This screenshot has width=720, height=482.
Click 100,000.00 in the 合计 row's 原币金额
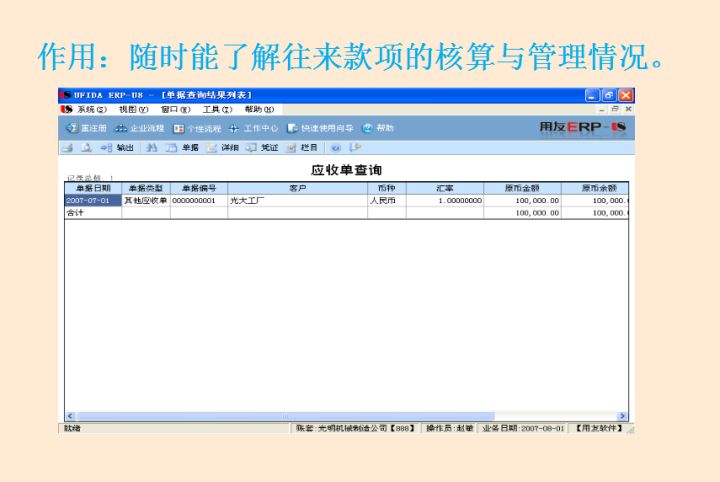522,213
